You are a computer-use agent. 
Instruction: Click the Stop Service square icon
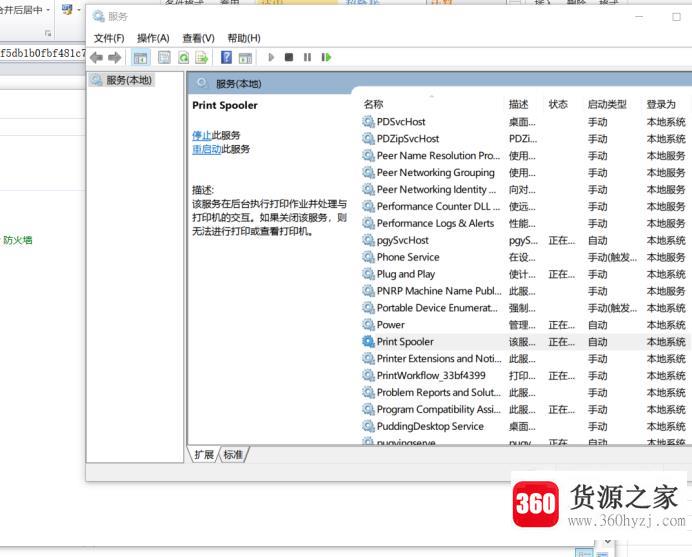pyautogui.click(x=289, y=57)
